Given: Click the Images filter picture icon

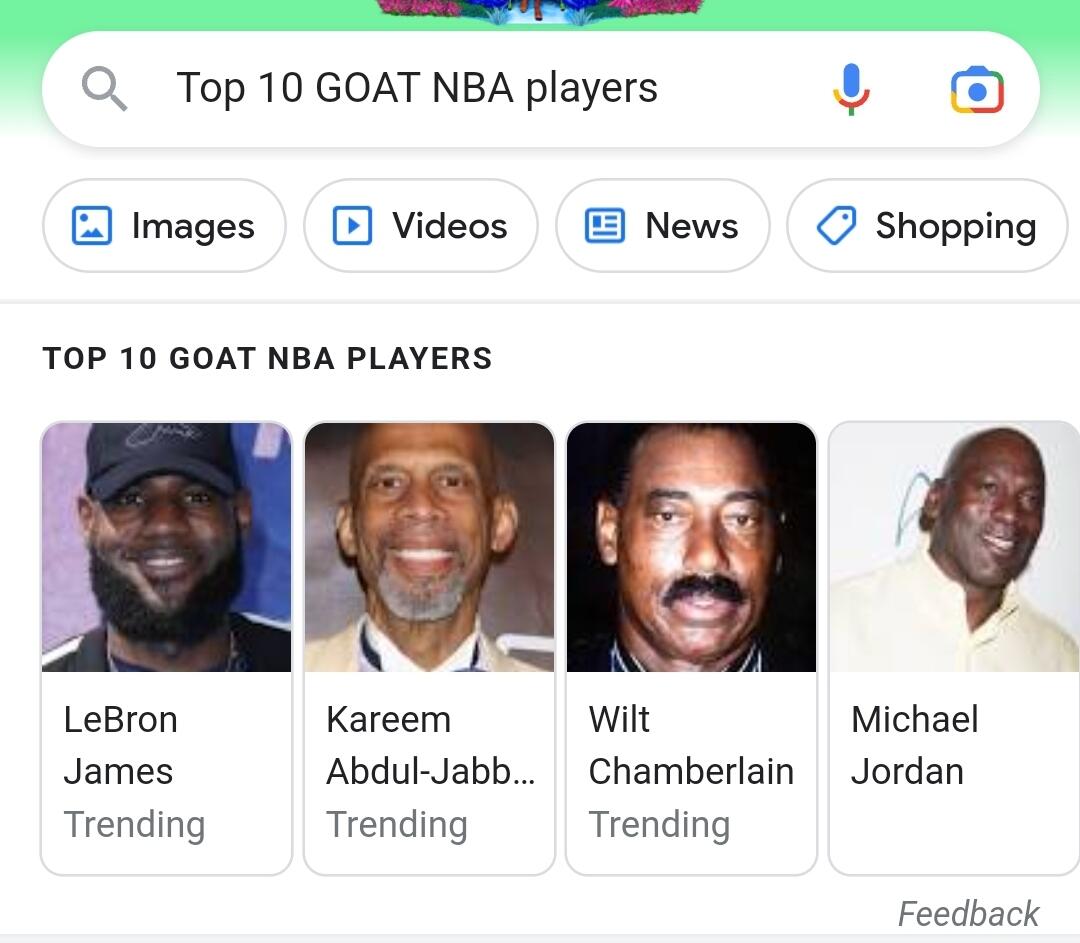Looking at the screenshot, I should (x=92, y=226).
